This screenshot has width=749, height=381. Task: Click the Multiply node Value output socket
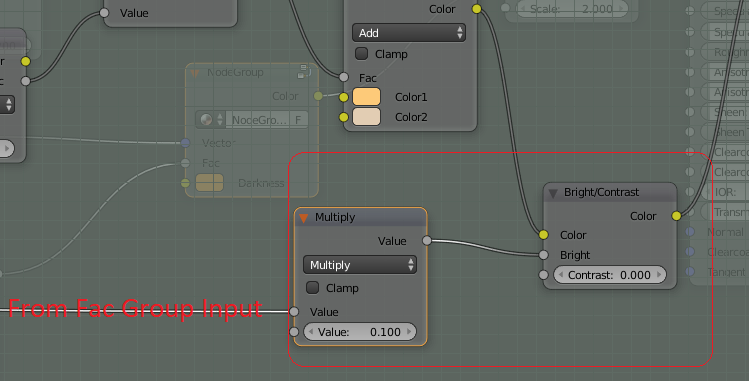427,241
